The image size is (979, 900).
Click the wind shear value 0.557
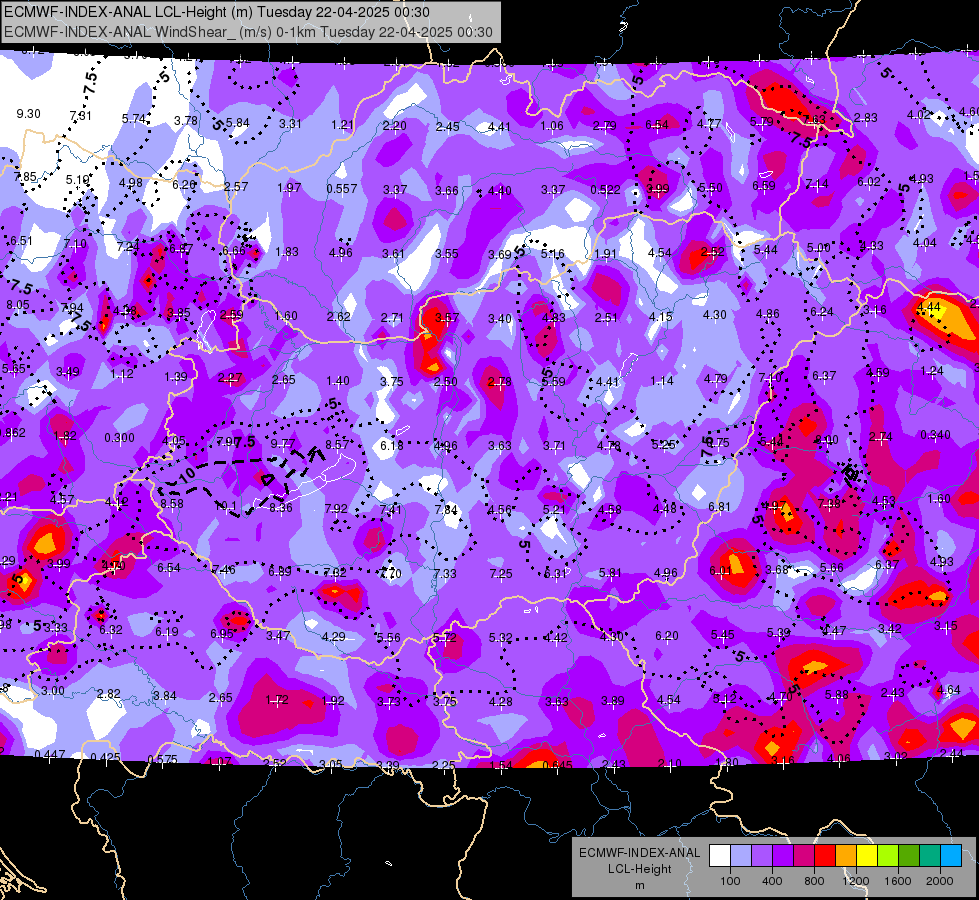[x=342, y=189]
